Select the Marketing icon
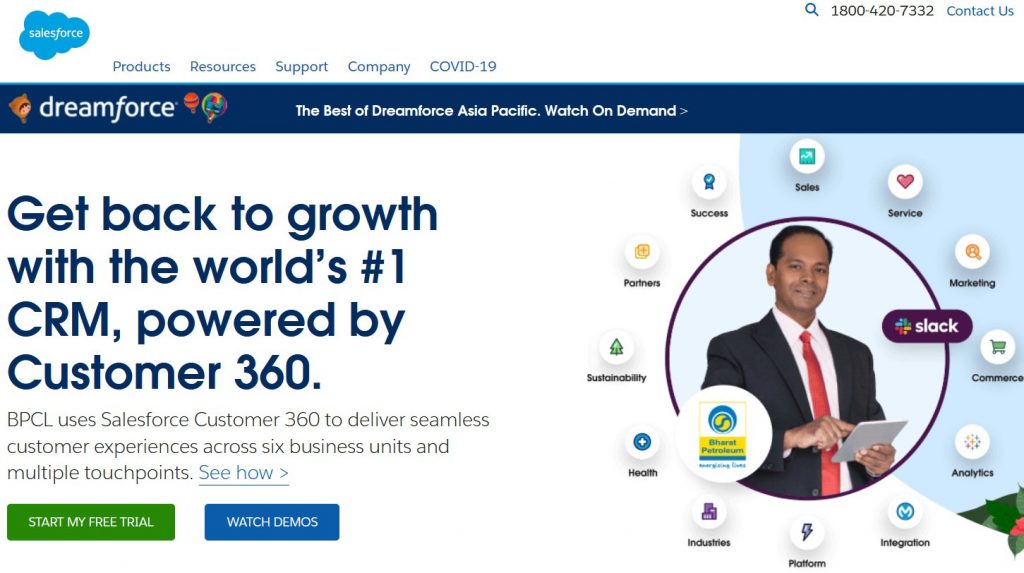This screenshot has height=573, width=1024. tap(972, 252)
